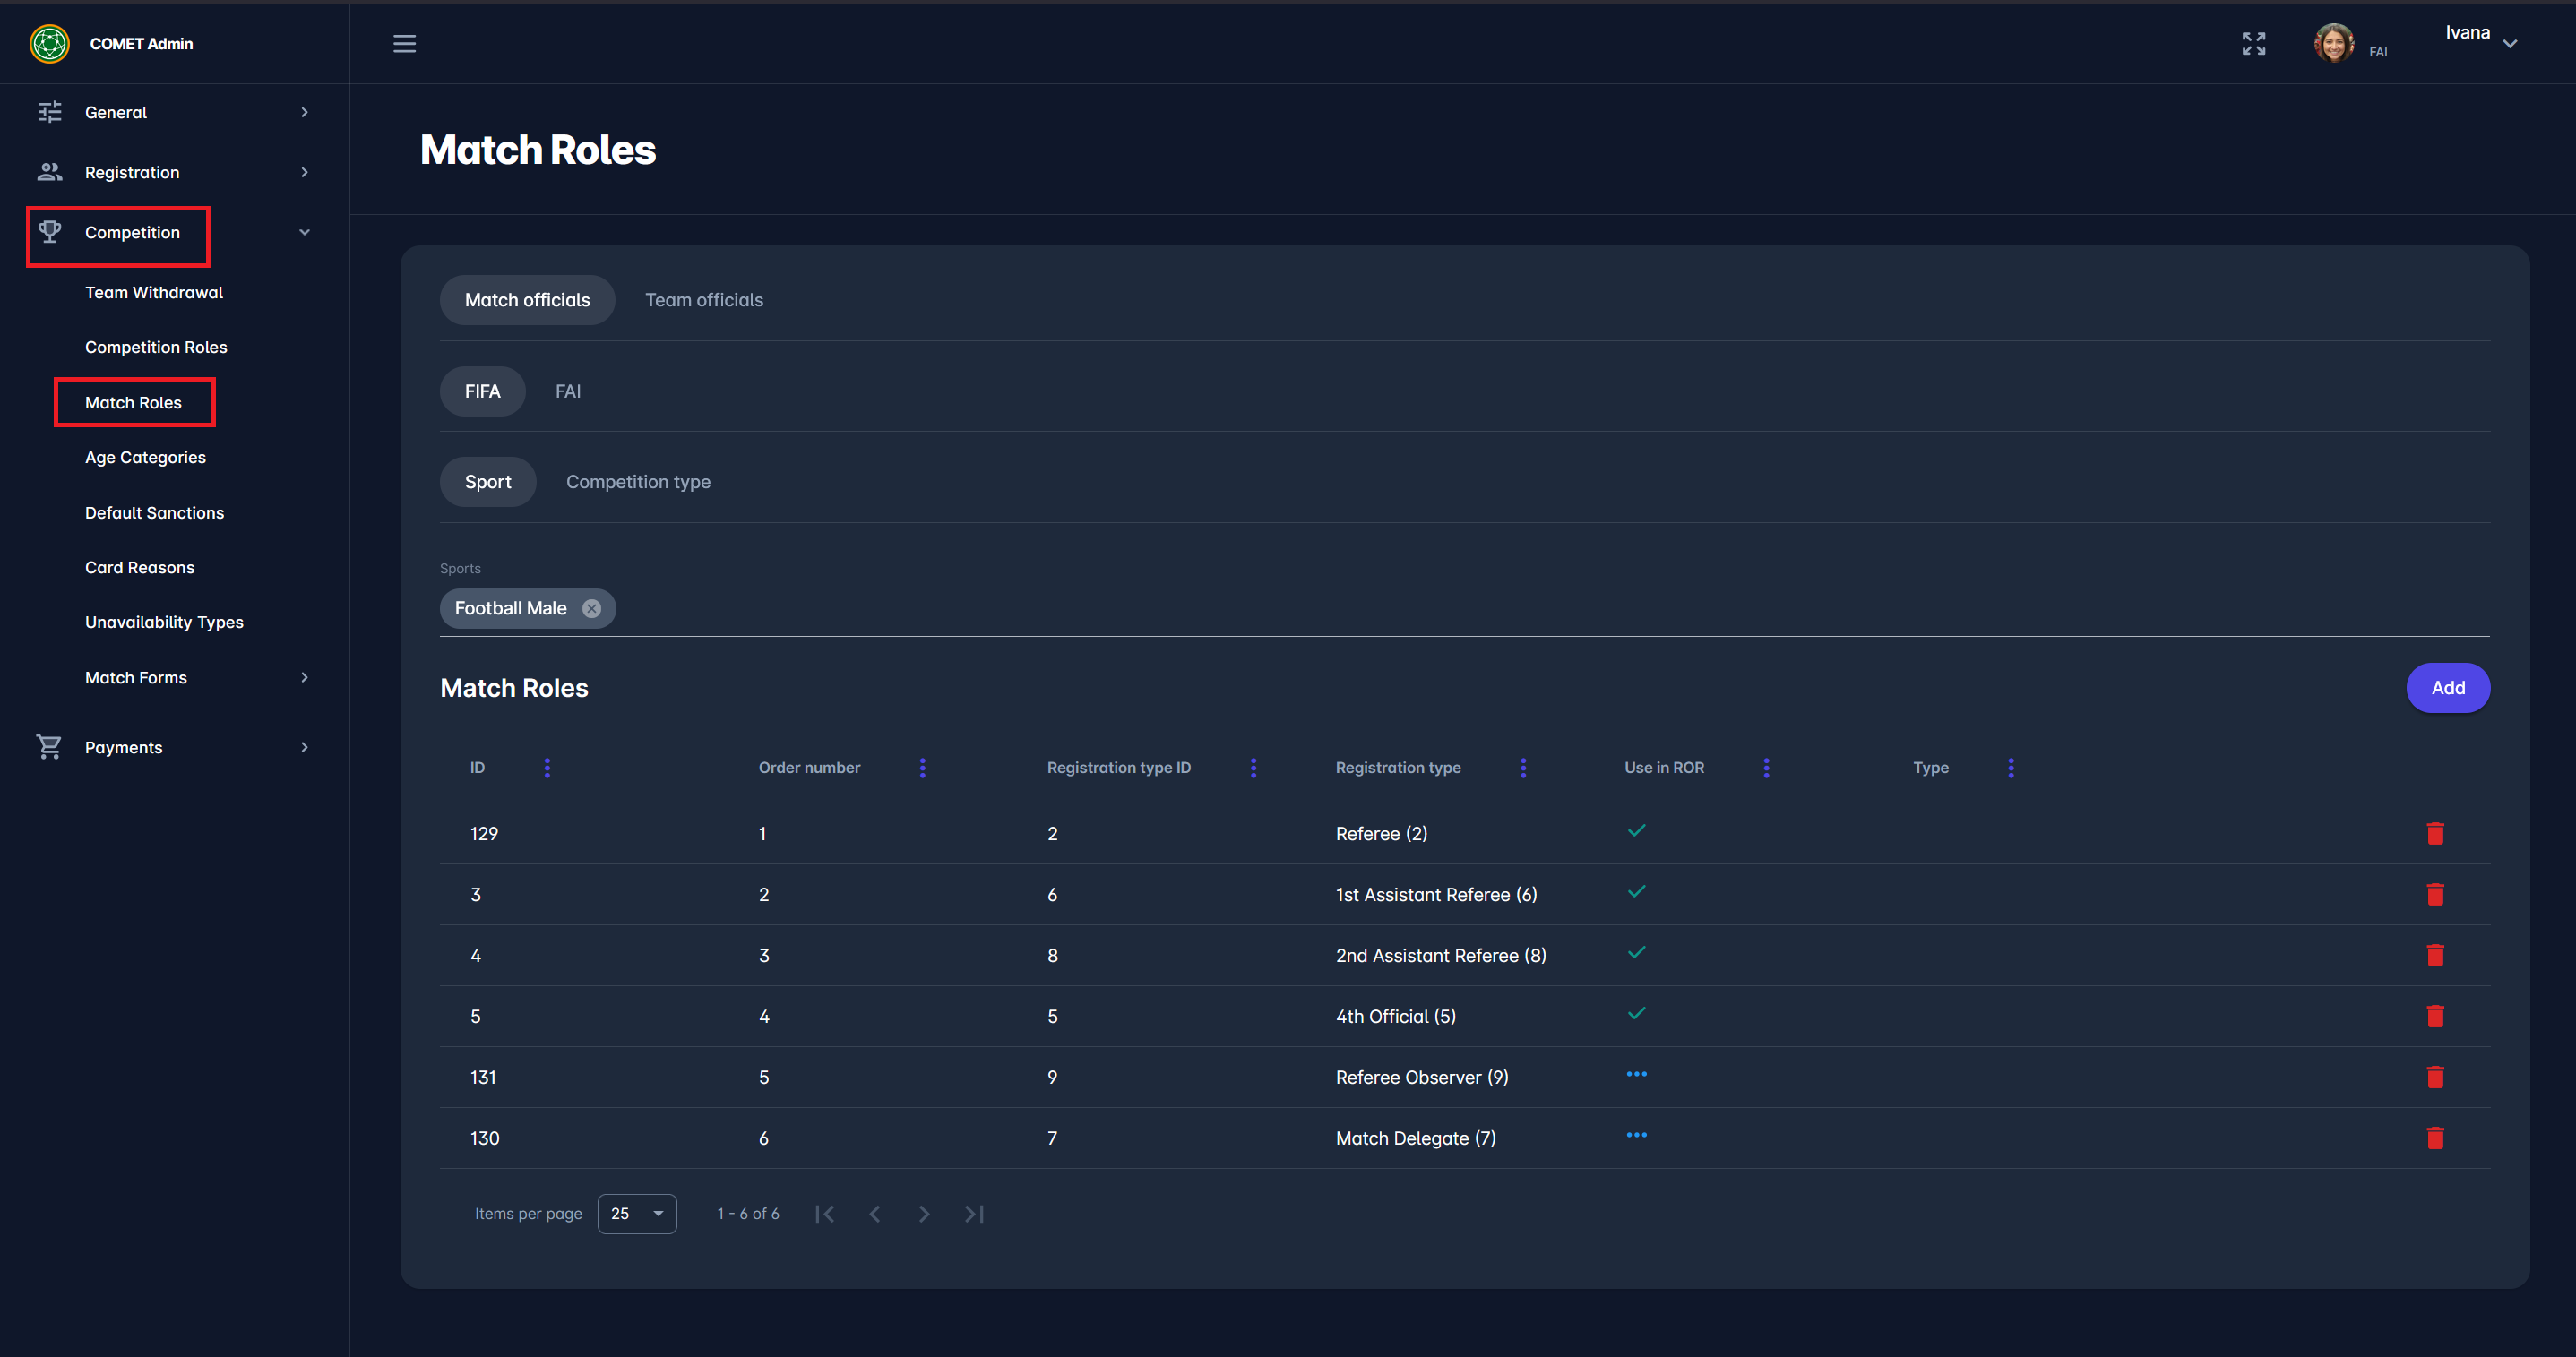Click the hamburger menu icon
Viewport: 2576px width, 1357px height.
coord(404,44)
